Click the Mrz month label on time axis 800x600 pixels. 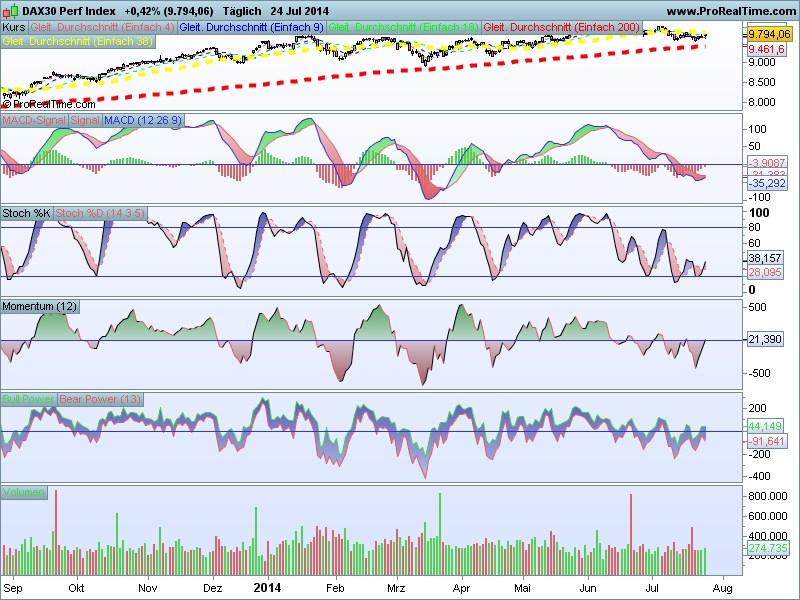point(396,588)
